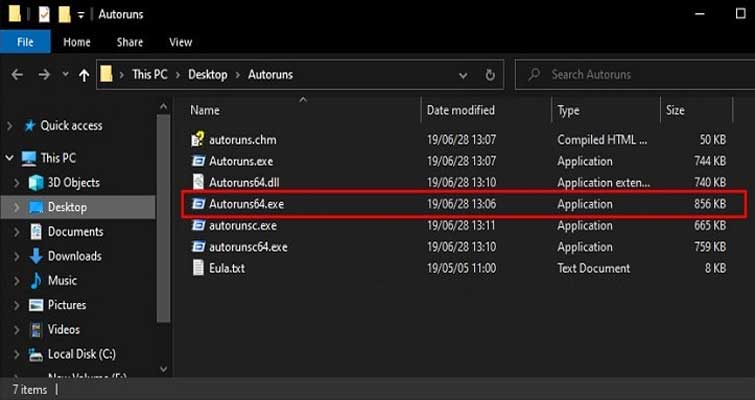Switch to the Home ribbon tab
The height and width of the screenshot is (400, 755).
pyautogui.click(x=77, y=42)
